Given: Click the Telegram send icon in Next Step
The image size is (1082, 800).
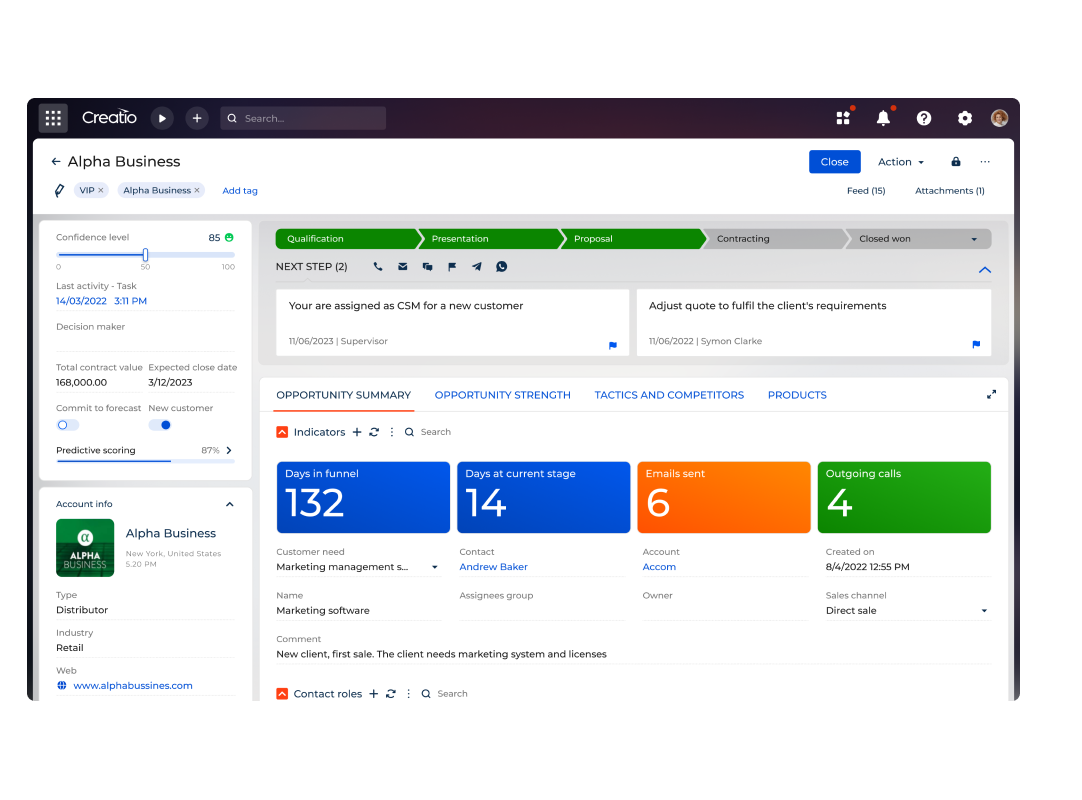Looking at the screenshot, I should coord(477,267).
